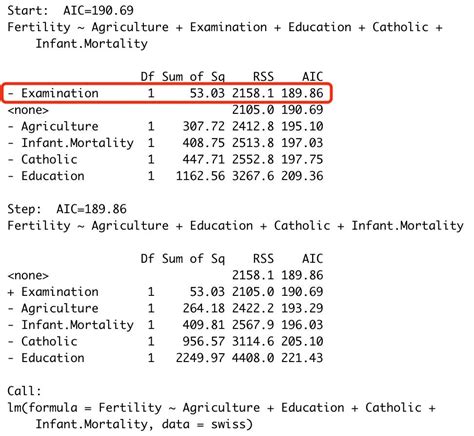Click the Agriculture row with AIC 193.29

[x=166, y=308]
